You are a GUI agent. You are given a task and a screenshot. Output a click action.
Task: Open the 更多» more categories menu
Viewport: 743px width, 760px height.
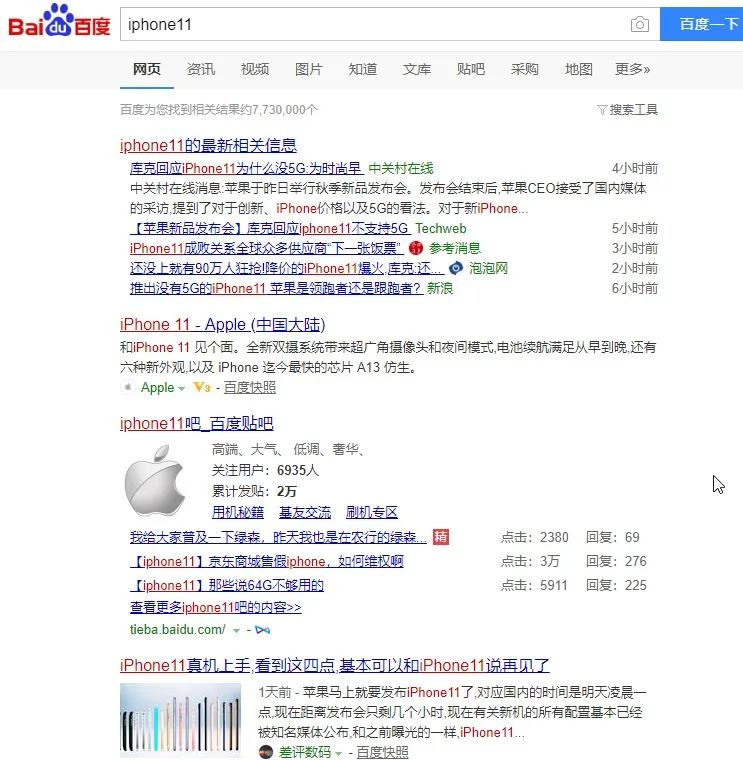[x=632, y=69]
